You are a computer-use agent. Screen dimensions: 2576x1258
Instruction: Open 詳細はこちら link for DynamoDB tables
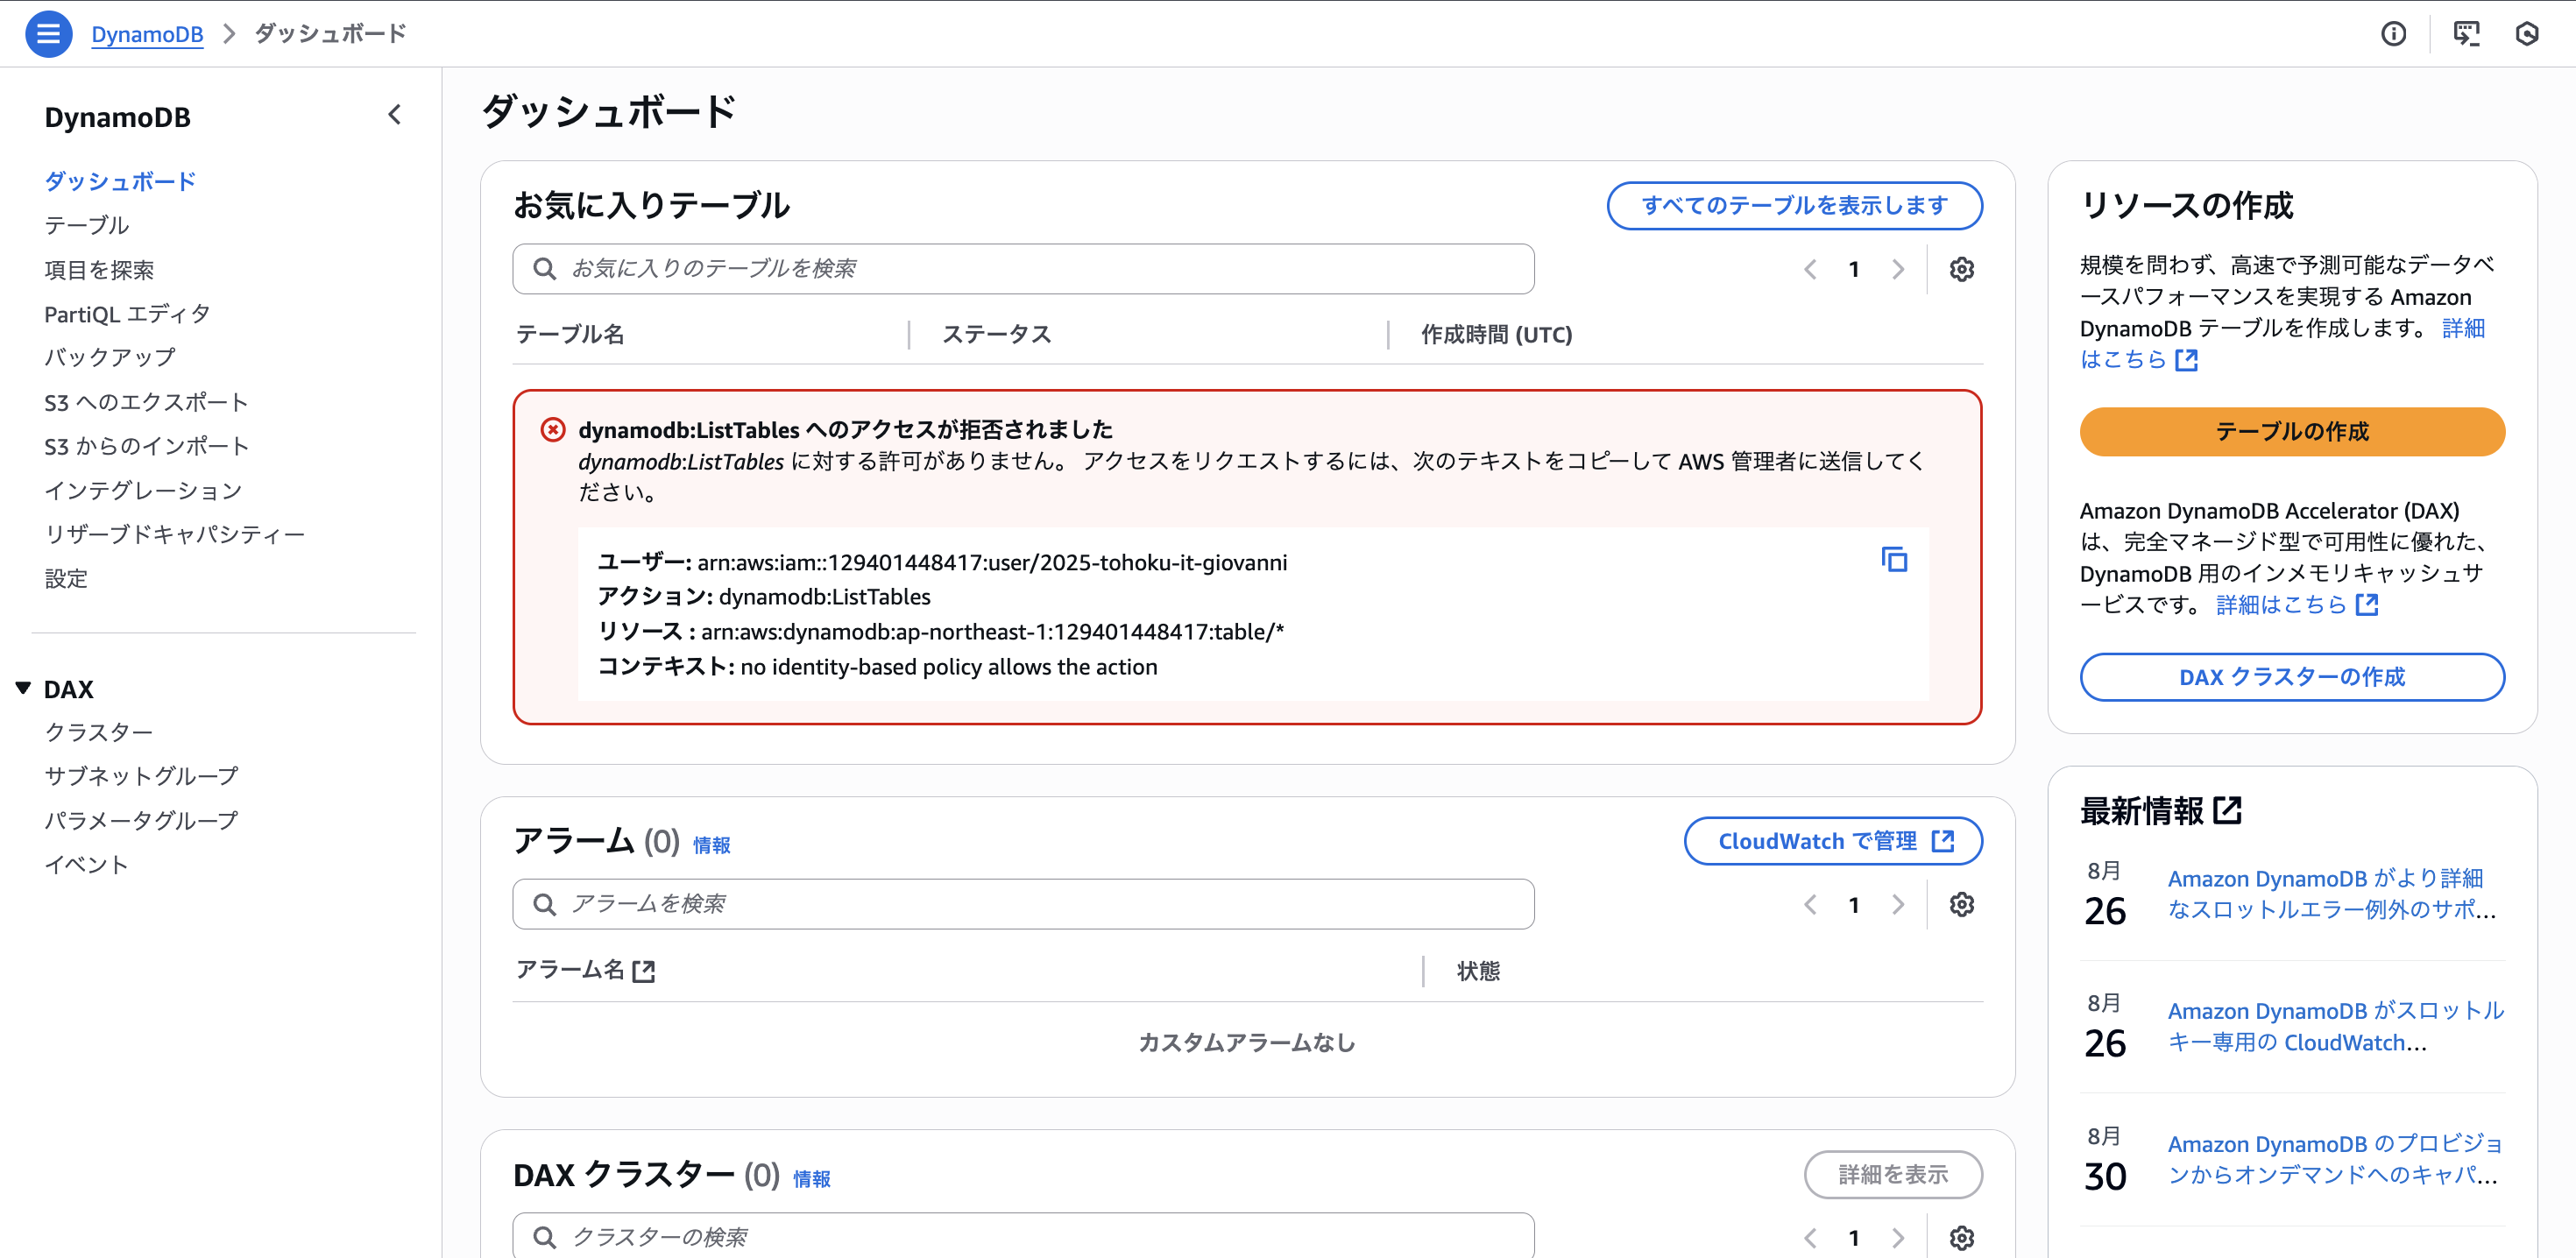[x=2139, y=359]
